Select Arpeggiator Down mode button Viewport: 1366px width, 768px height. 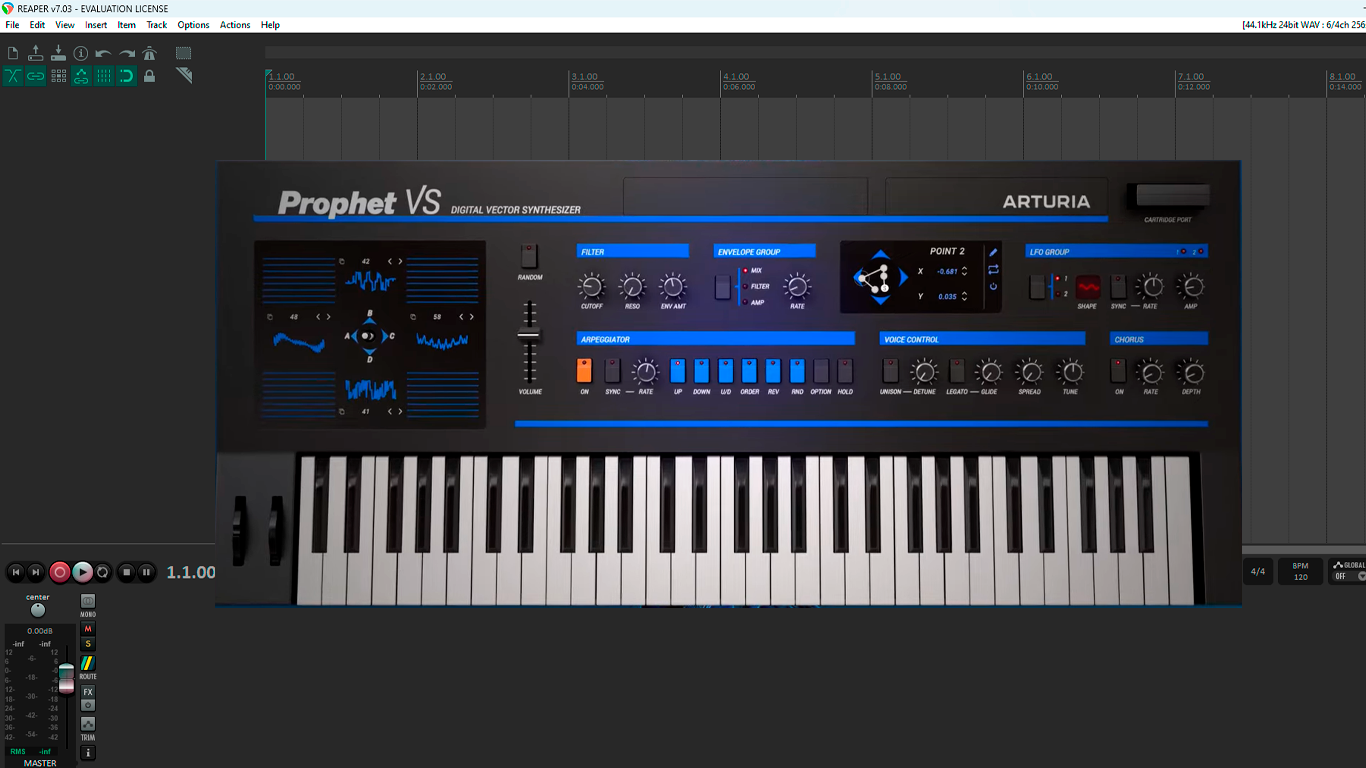701,371
